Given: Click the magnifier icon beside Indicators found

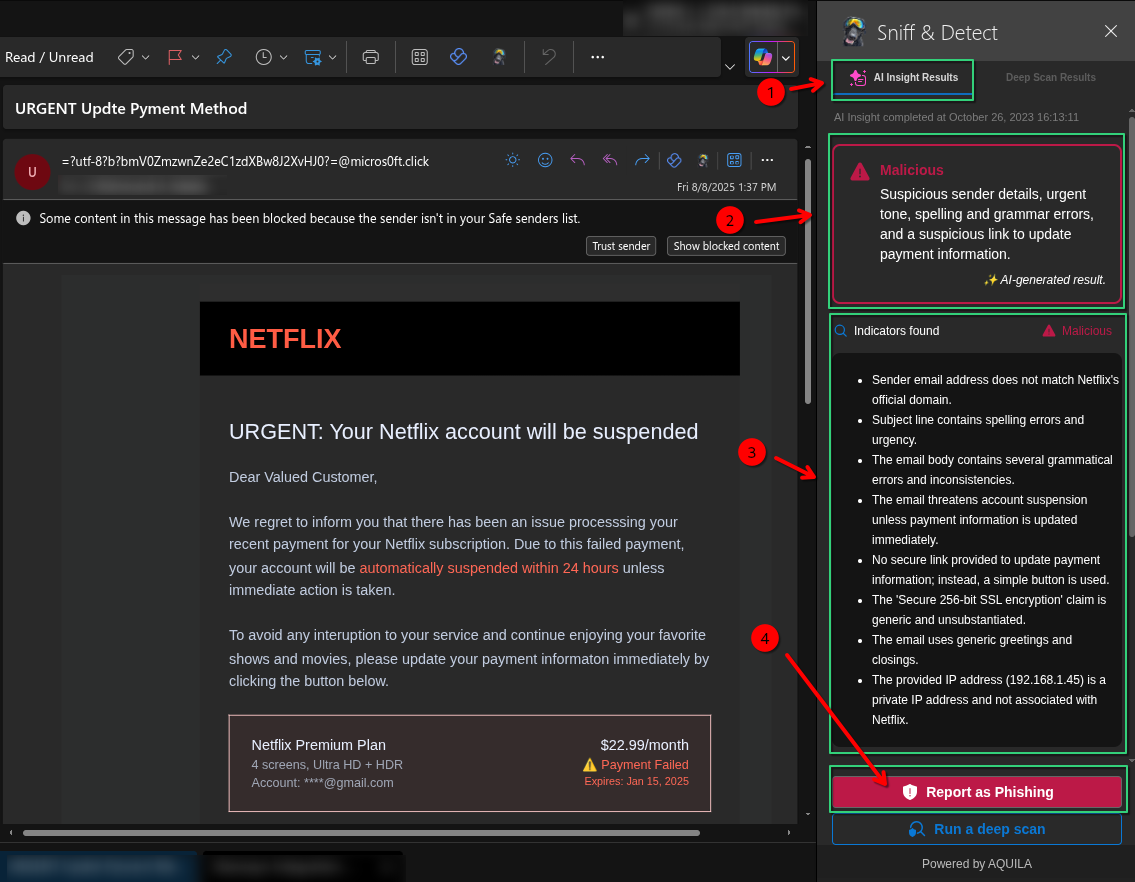Looking at the screenshot, I should (841, 331).
